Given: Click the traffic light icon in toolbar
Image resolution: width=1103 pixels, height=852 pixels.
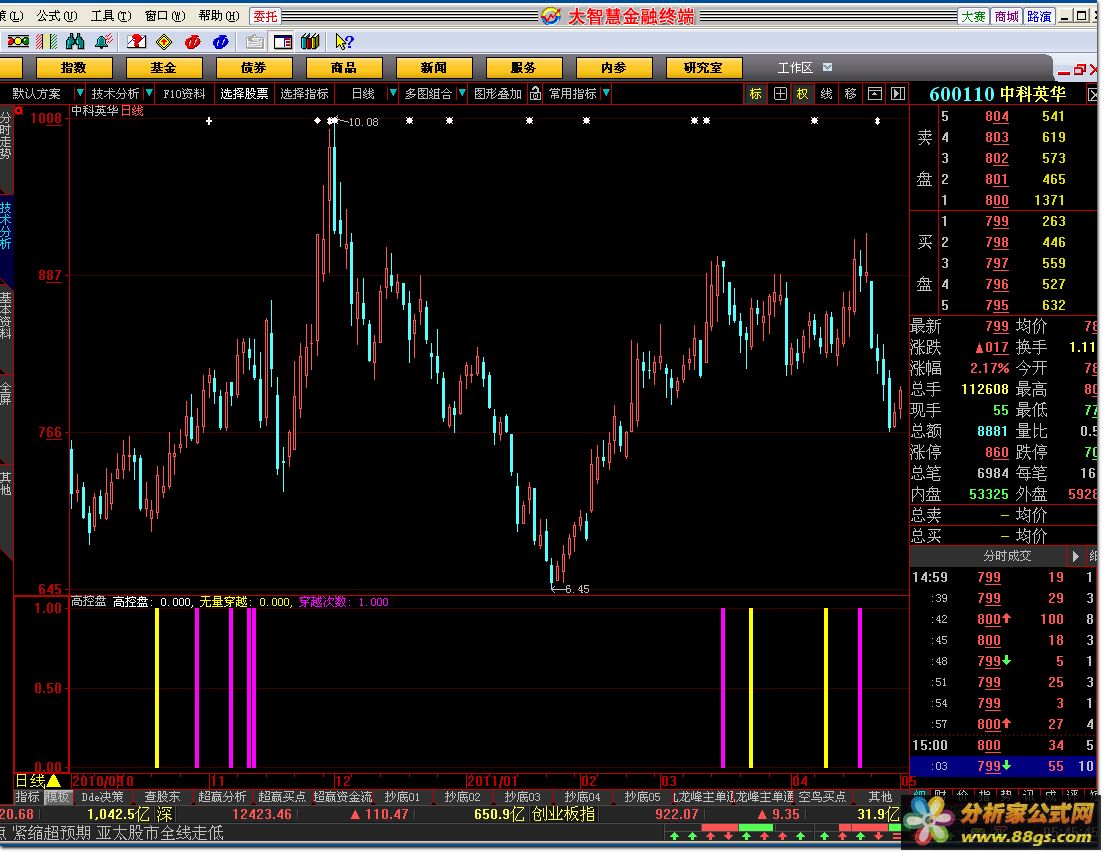Looking at the screenshot, I should (18, 42).
